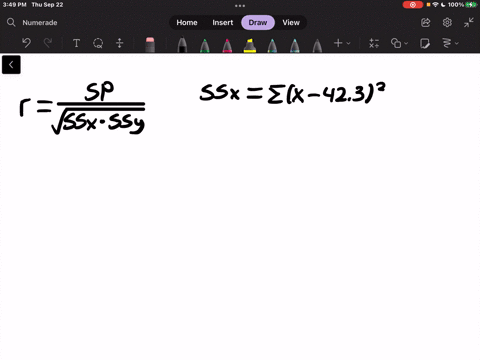This screenshot has height=360, width=480.
Task: Pick the green pen
Action: pyautogui.click(x=205, y=45)
